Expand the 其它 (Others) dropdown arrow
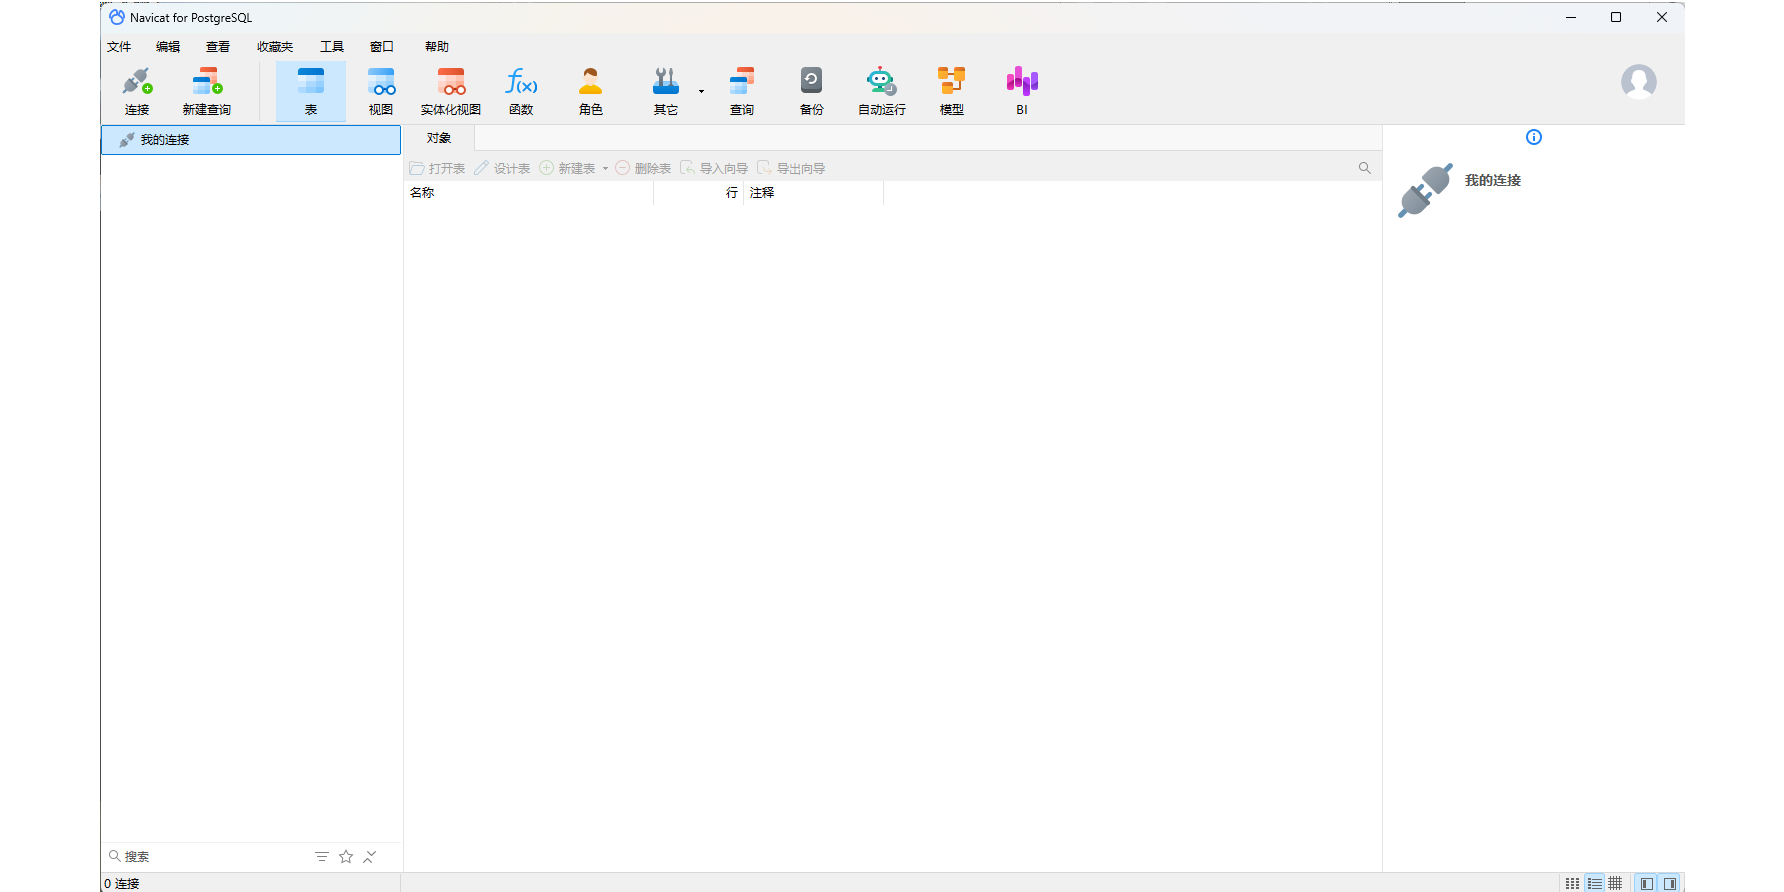 (x=701, y=92)
